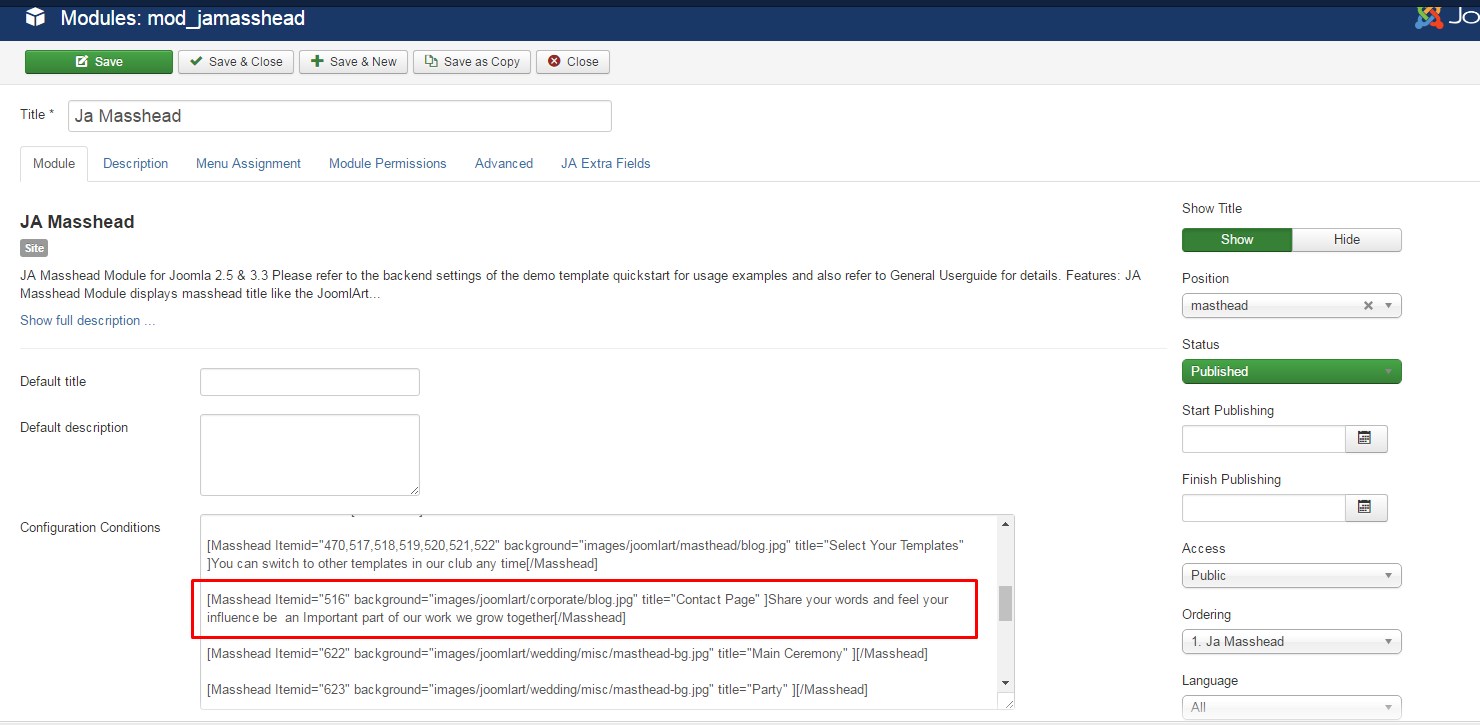Click the Configuration Conditions scroll down arrow
1480x725 pixels.
1006,683
